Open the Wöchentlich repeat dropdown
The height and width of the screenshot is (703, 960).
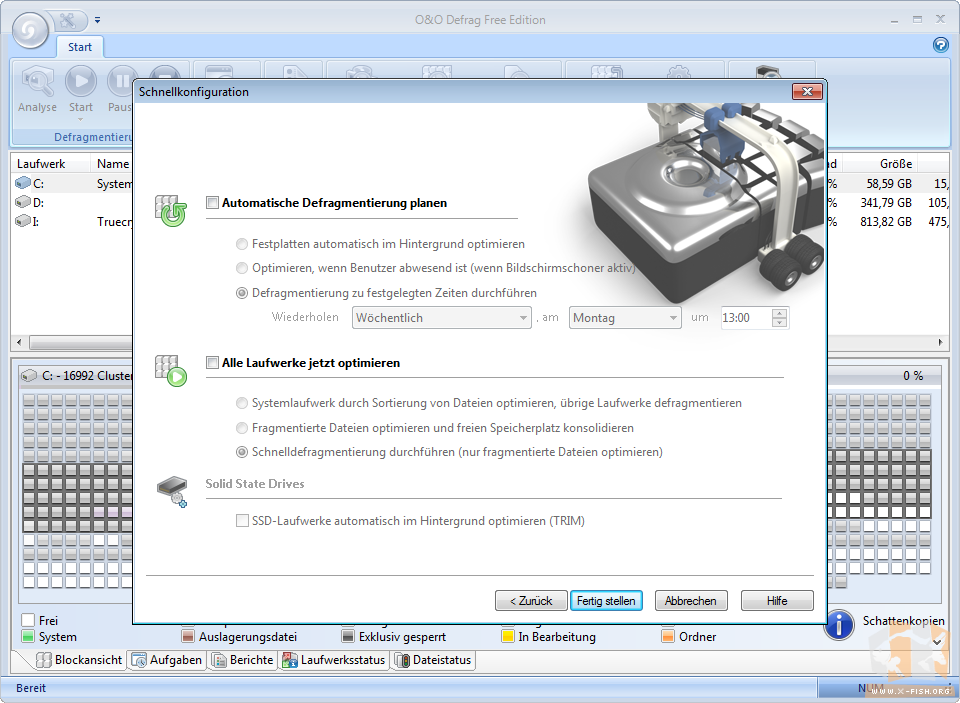(x=441, y=318)
